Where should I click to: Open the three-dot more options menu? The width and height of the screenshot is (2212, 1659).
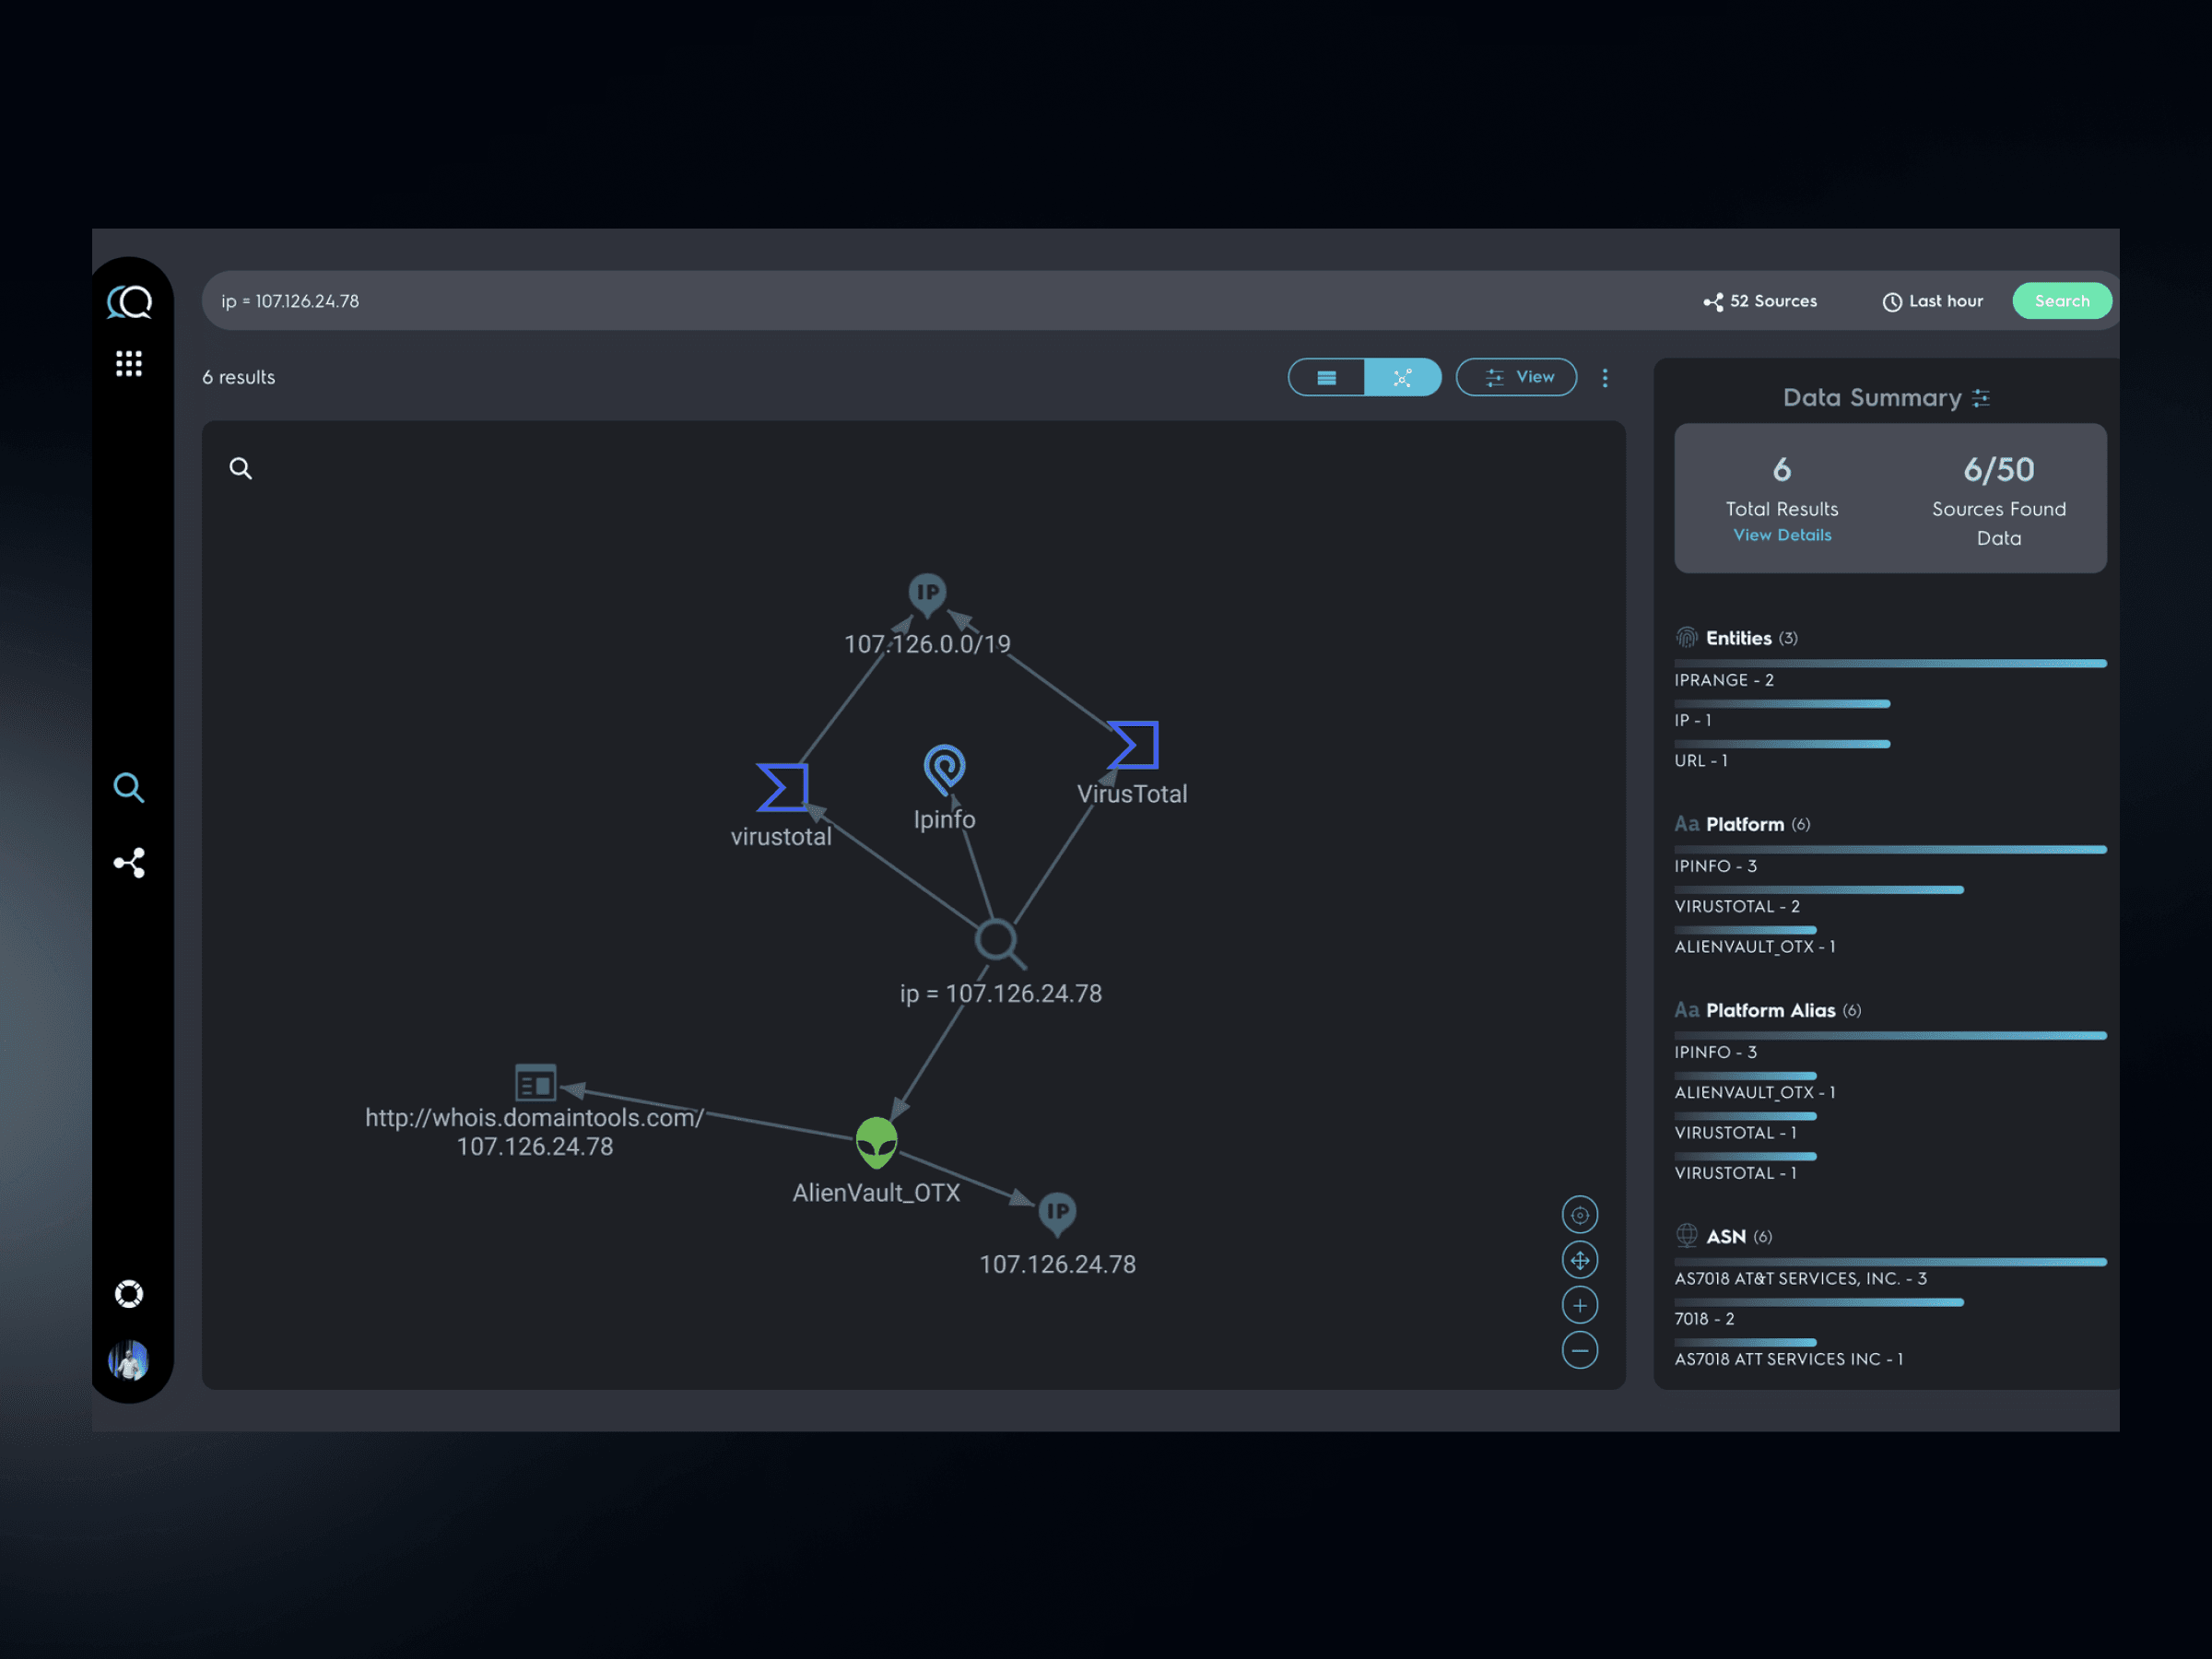pyautogui.click(x=1605, y=377)
